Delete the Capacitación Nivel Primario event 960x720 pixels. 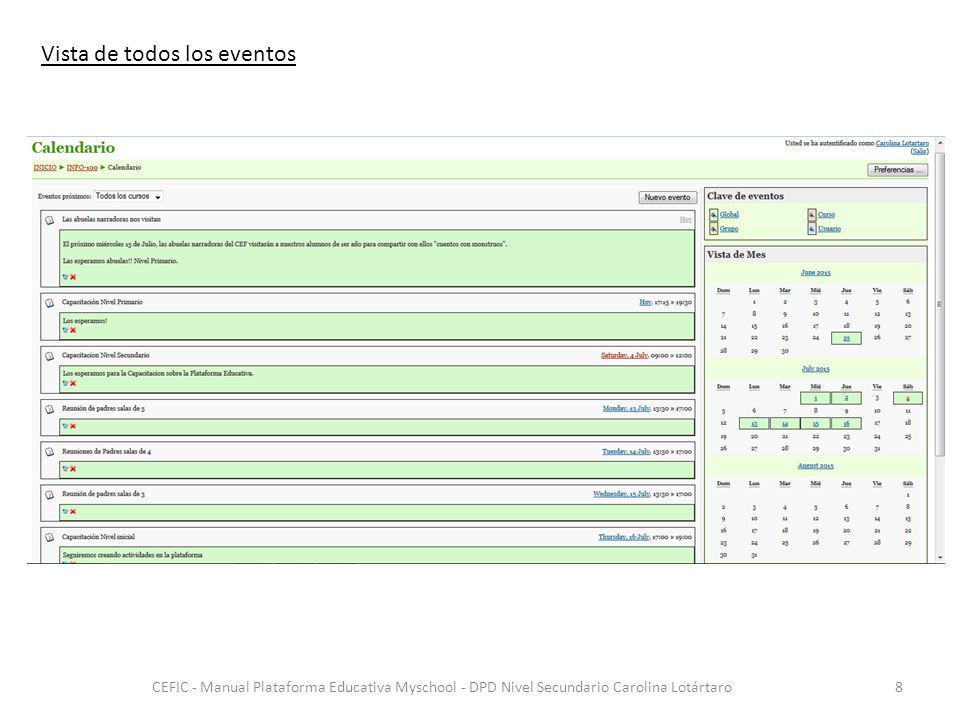tap(73, 330)
